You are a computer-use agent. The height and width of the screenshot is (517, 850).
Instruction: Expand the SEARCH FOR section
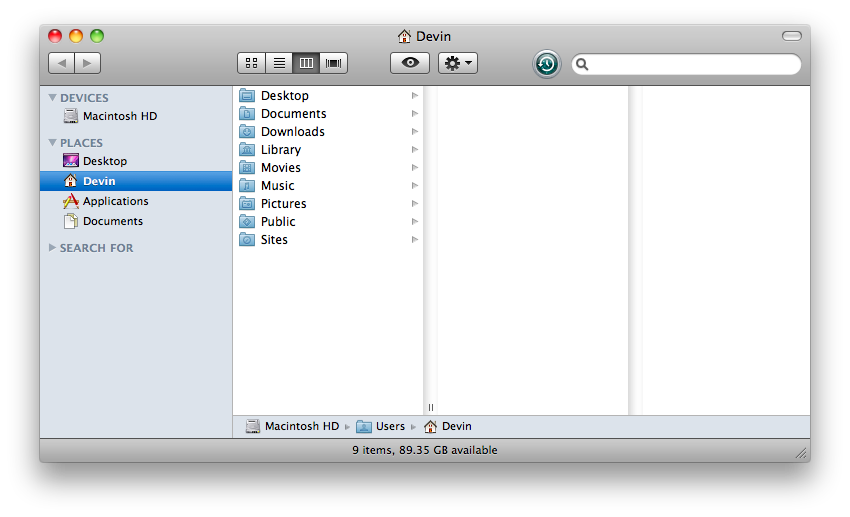pos(53,248)
